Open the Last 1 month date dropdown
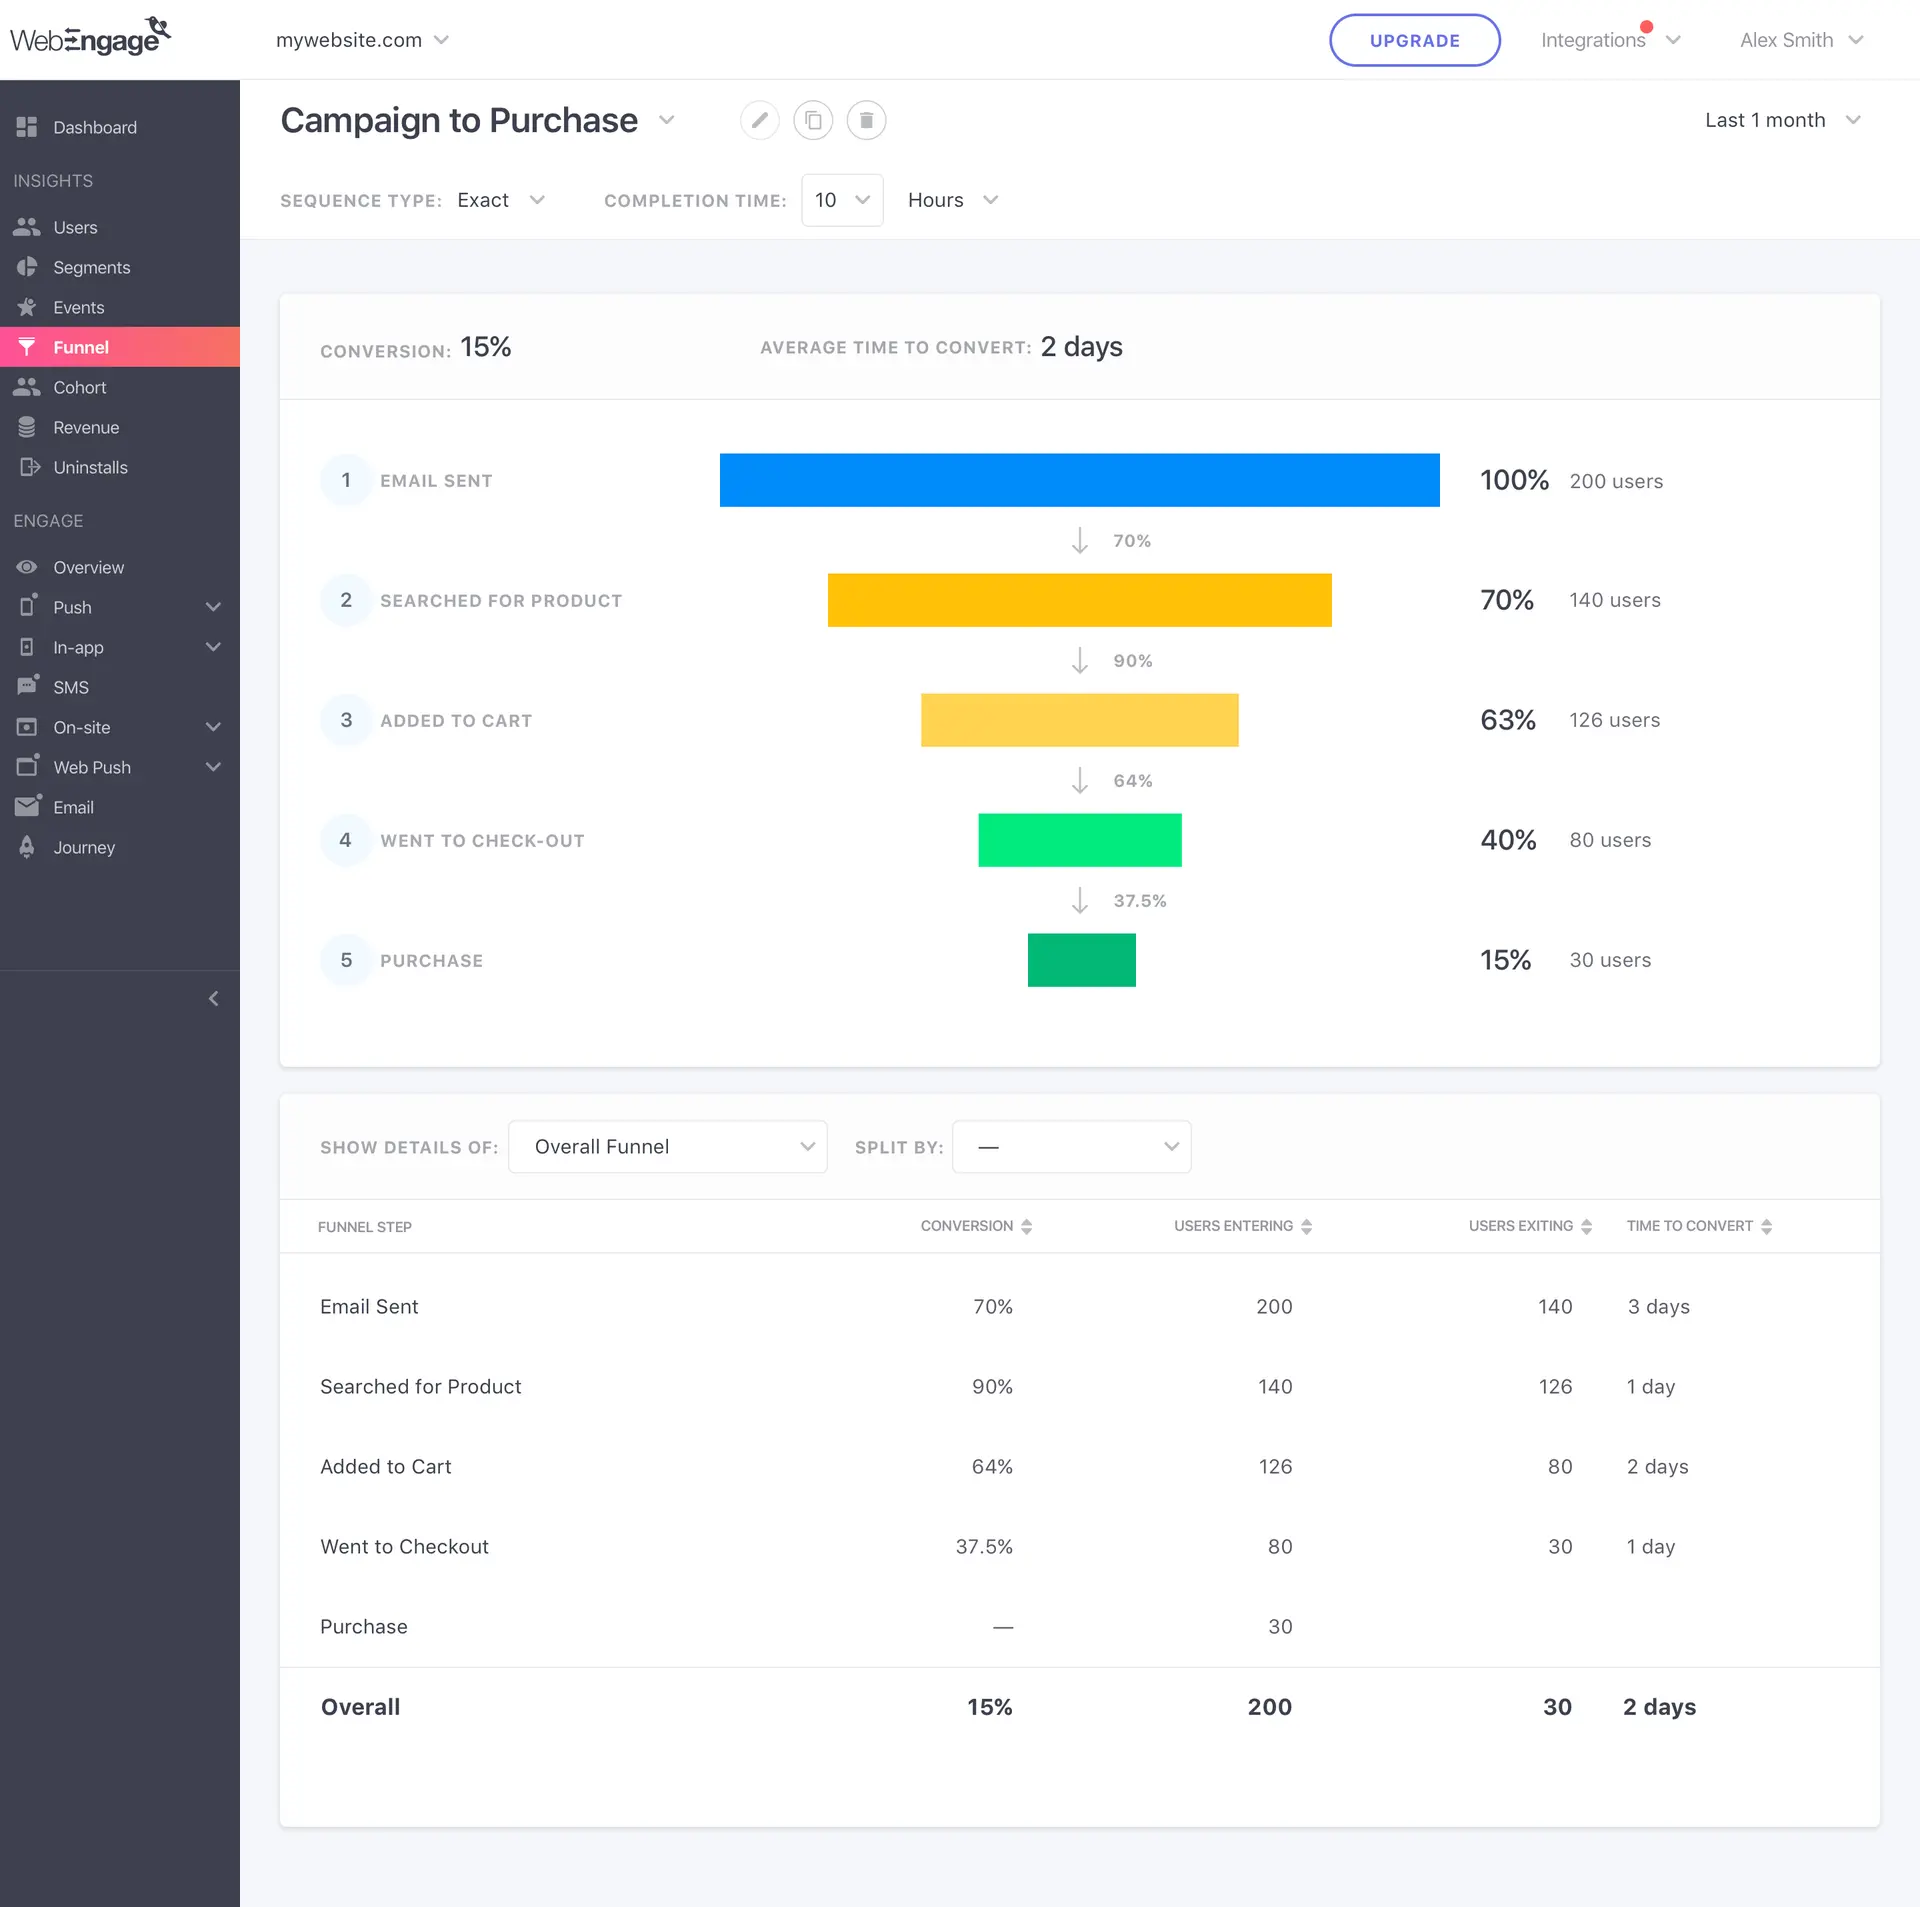The width and height of the screenshot is (1920, 1907). [x=1783, y=119]
